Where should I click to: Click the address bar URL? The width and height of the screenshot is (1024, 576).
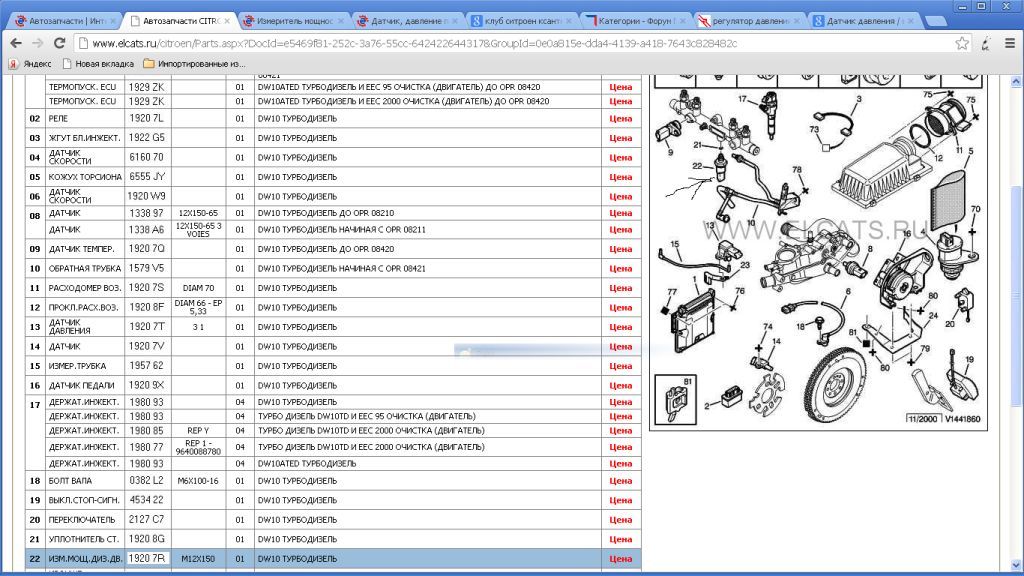click(415, 44)
